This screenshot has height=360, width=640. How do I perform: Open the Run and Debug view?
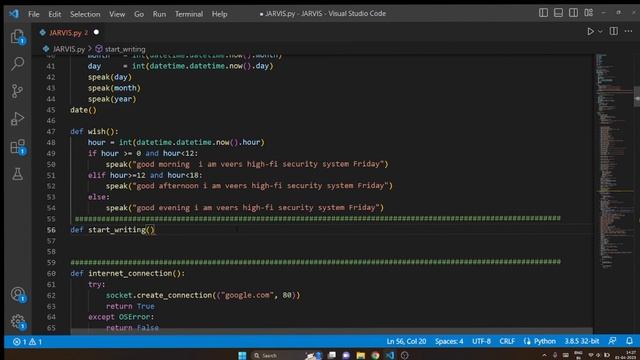tap(18, 119)
